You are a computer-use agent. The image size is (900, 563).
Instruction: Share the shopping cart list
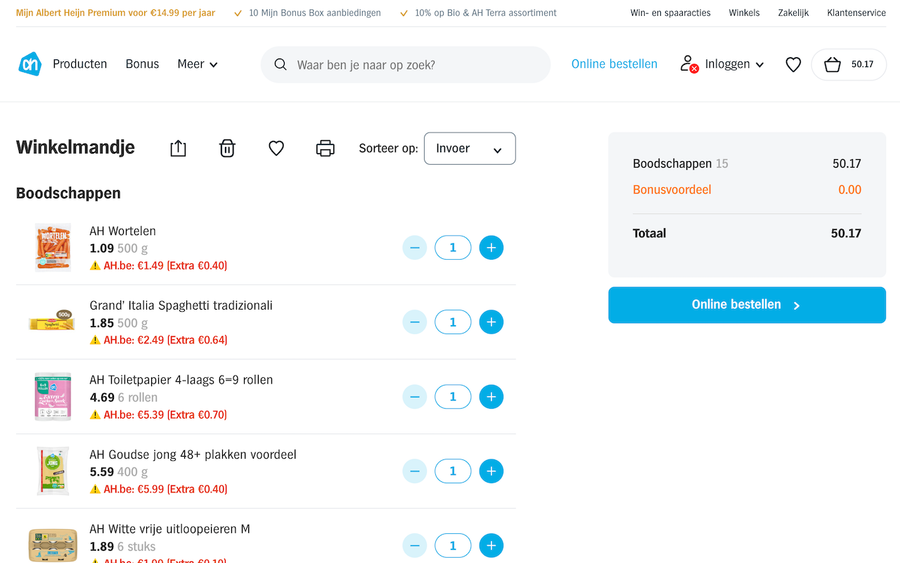pos(178,149)
